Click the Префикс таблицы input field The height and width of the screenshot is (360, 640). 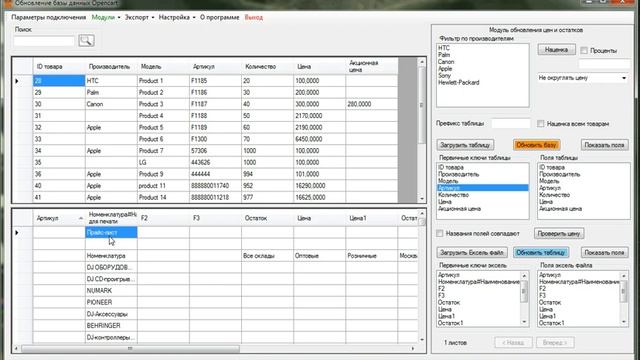511,123
